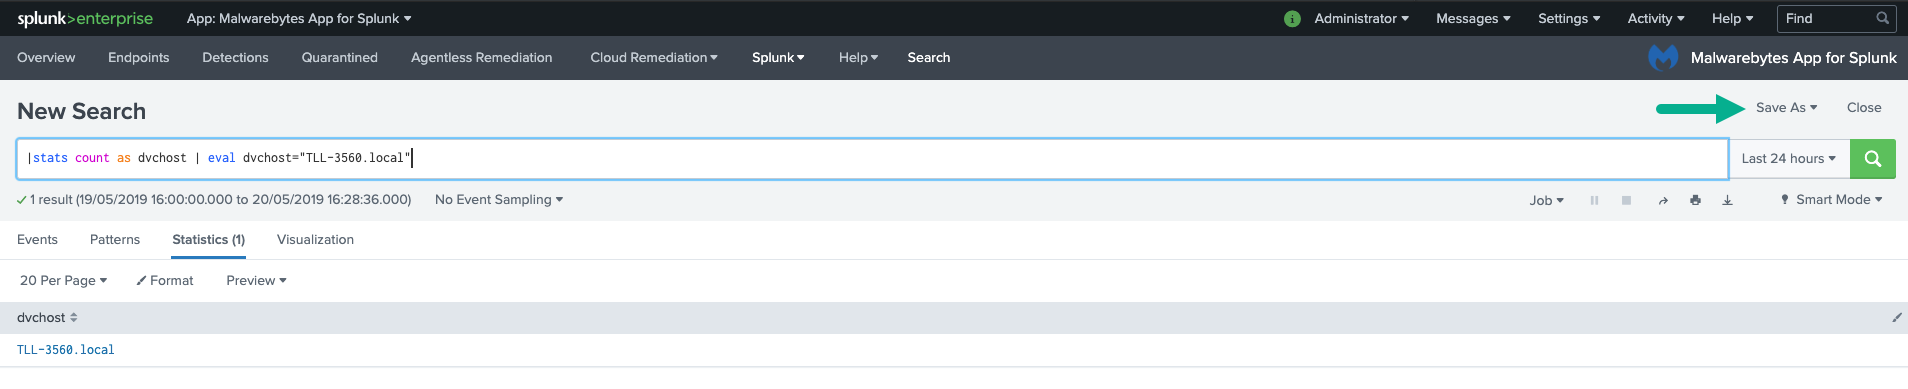The height and width of the screenshot is (389, 1908).
Task: Go to the Quarantined page
Action: [340, 58]
